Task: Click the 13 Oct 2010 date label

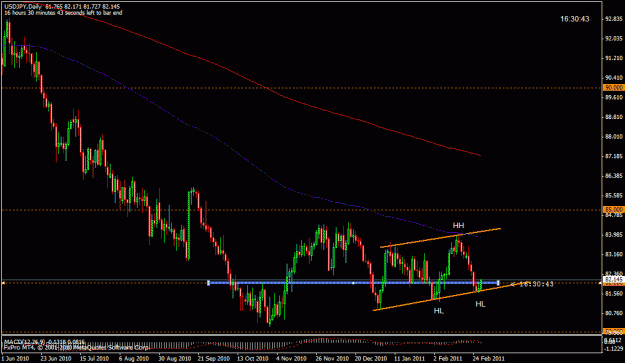Action: coord(252,359)
